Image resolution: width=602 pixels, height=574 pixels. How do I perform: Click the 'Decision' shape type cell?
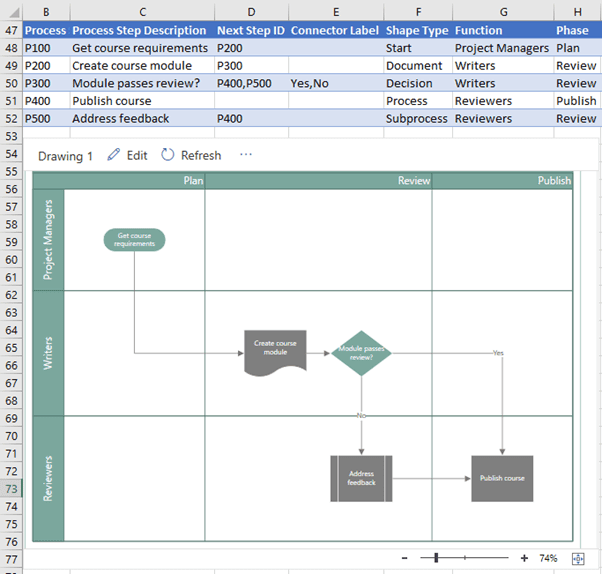418,83
